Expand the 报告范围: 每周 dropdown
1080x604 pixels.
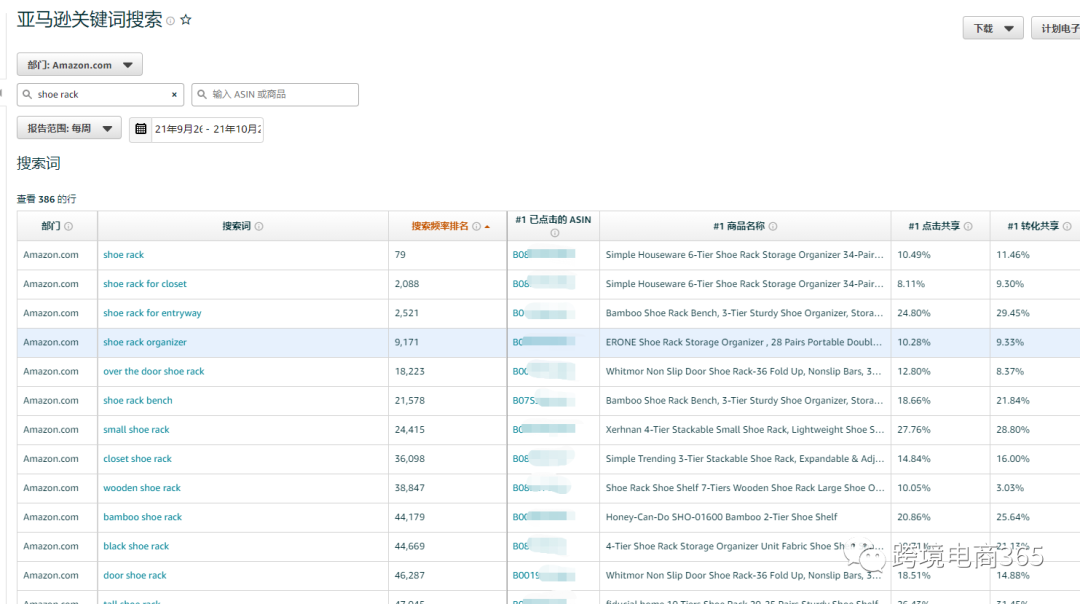coord(69,128)
